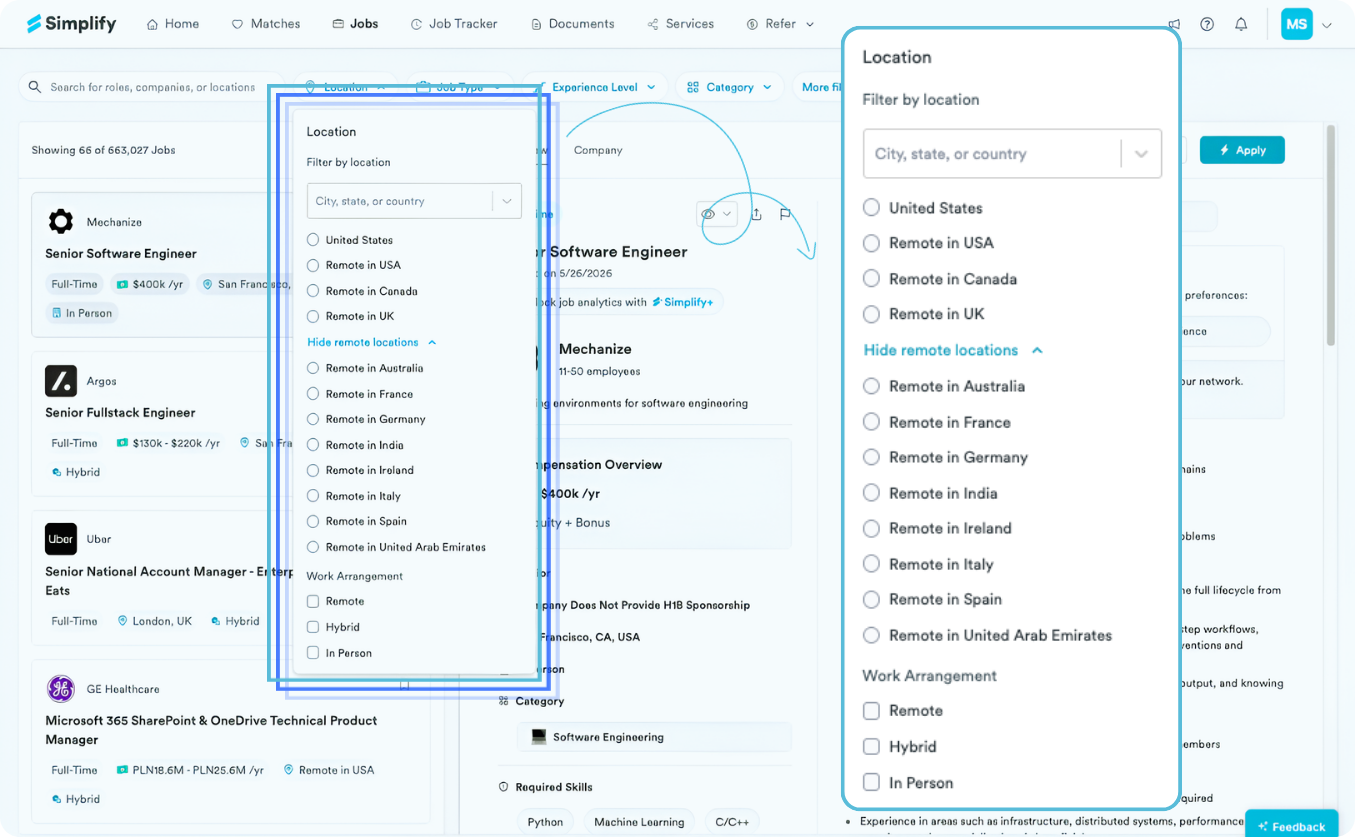Click the Python skill chip

coord(545,822)
